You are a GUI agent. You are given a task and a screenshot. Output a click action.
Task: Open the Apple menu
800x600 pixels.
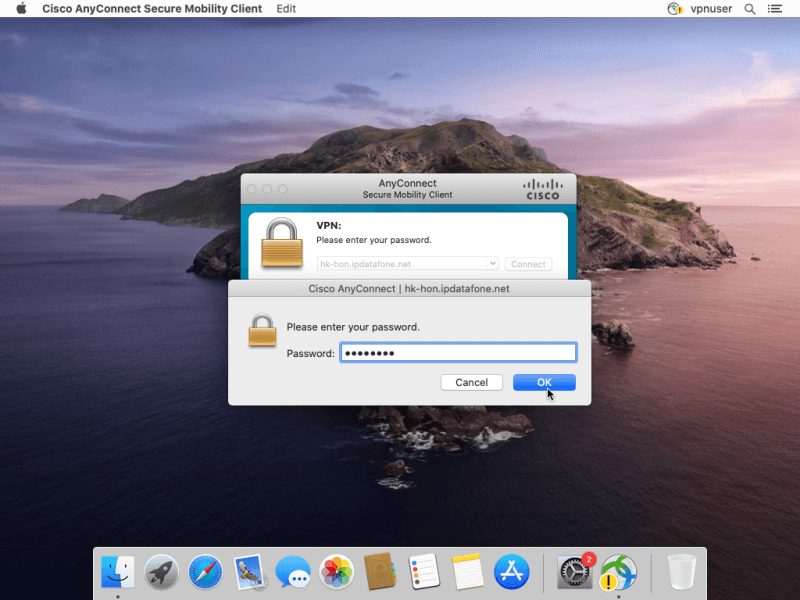pos(21,9)
